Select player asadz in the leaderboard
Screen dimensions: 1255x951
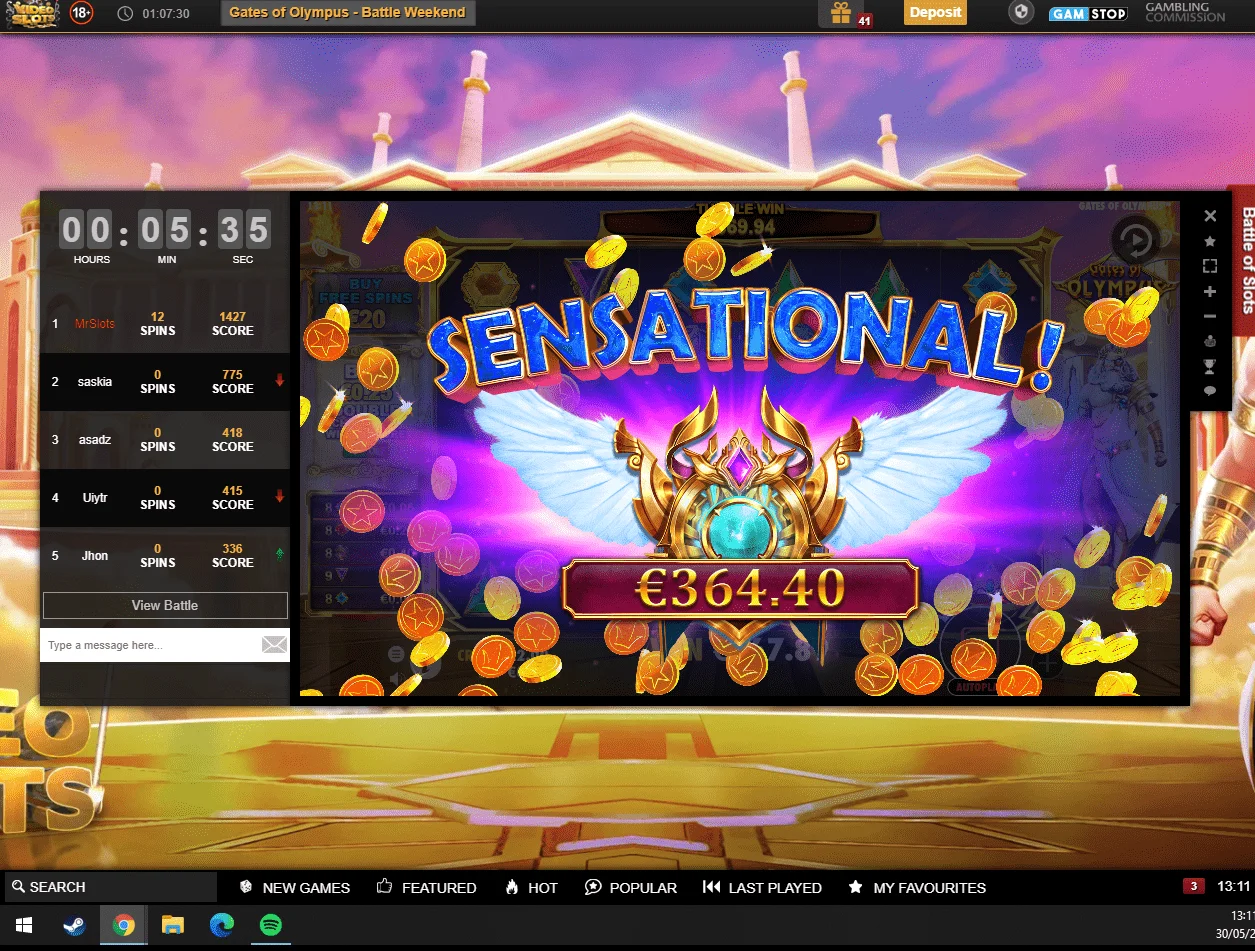tap(95, 440)
